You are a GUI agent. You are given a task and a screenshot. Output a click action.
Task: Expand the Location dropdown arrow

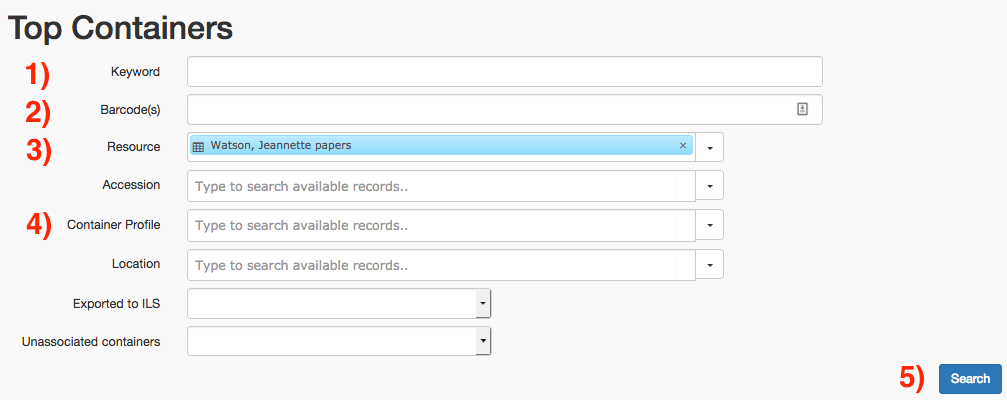[x=709, y=265]
